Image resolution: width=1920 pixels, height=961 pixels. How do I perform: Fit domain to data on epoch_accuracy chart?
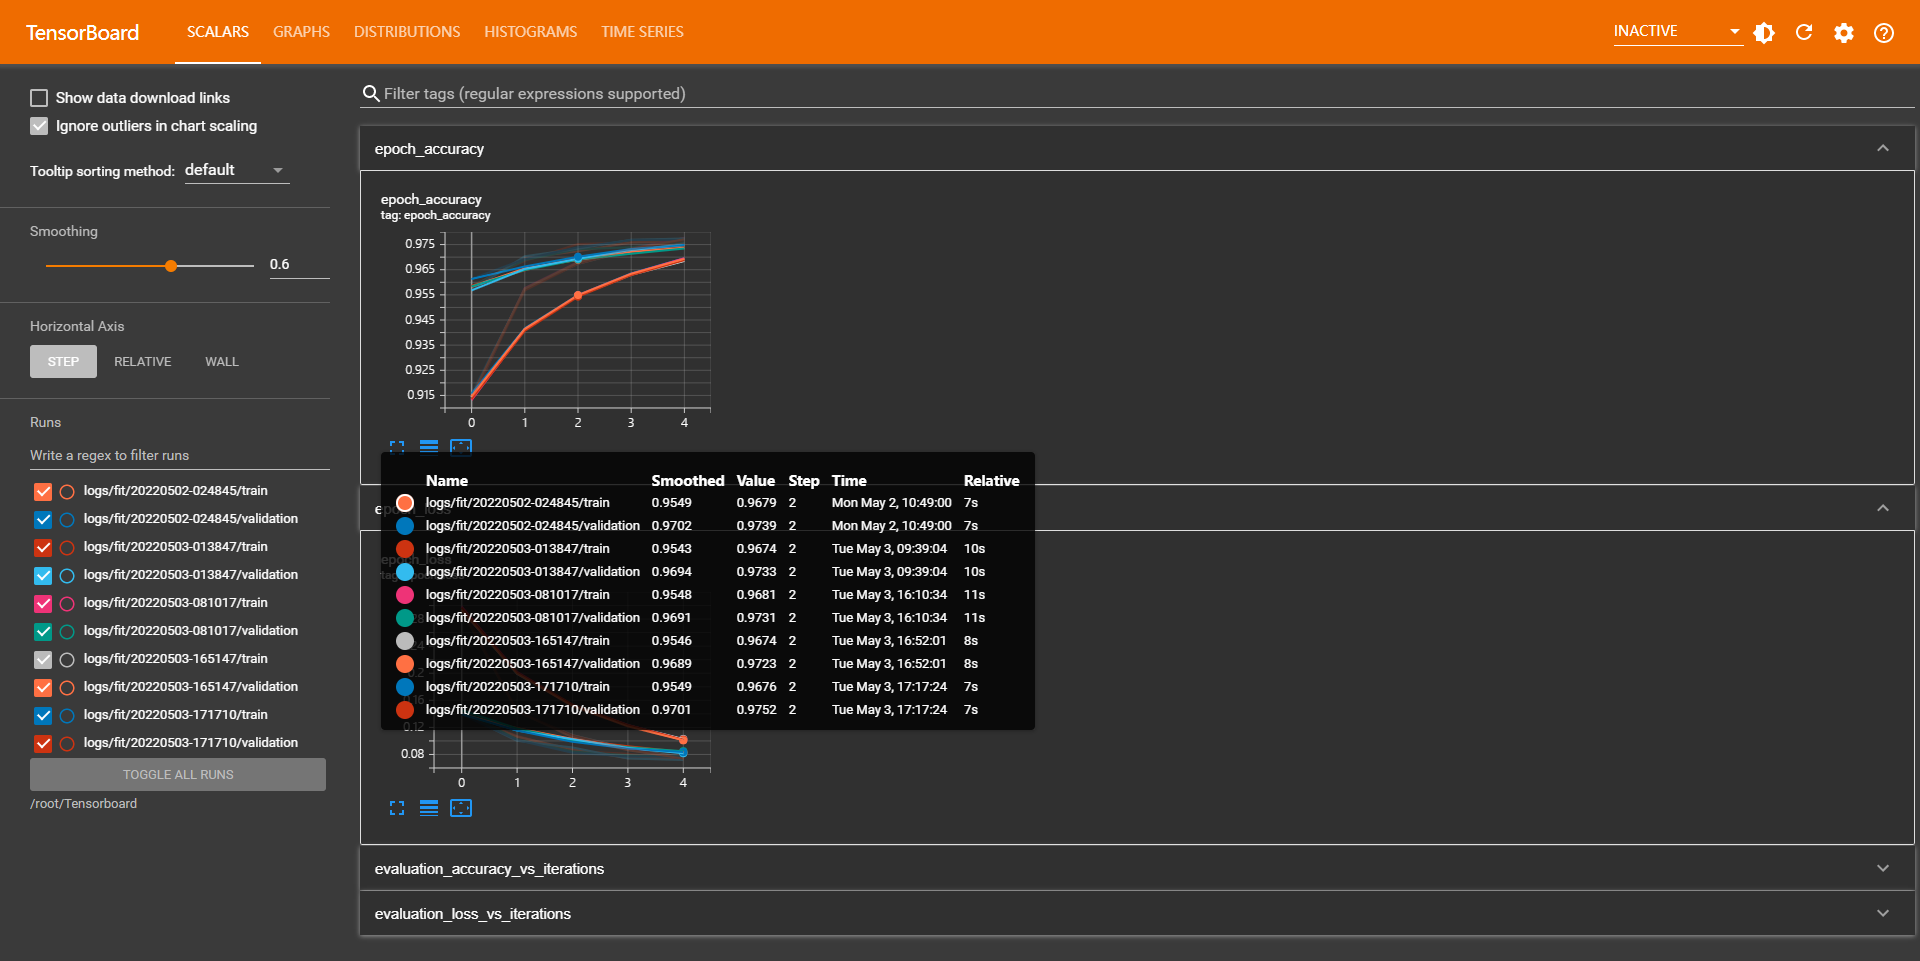[461, 447]
